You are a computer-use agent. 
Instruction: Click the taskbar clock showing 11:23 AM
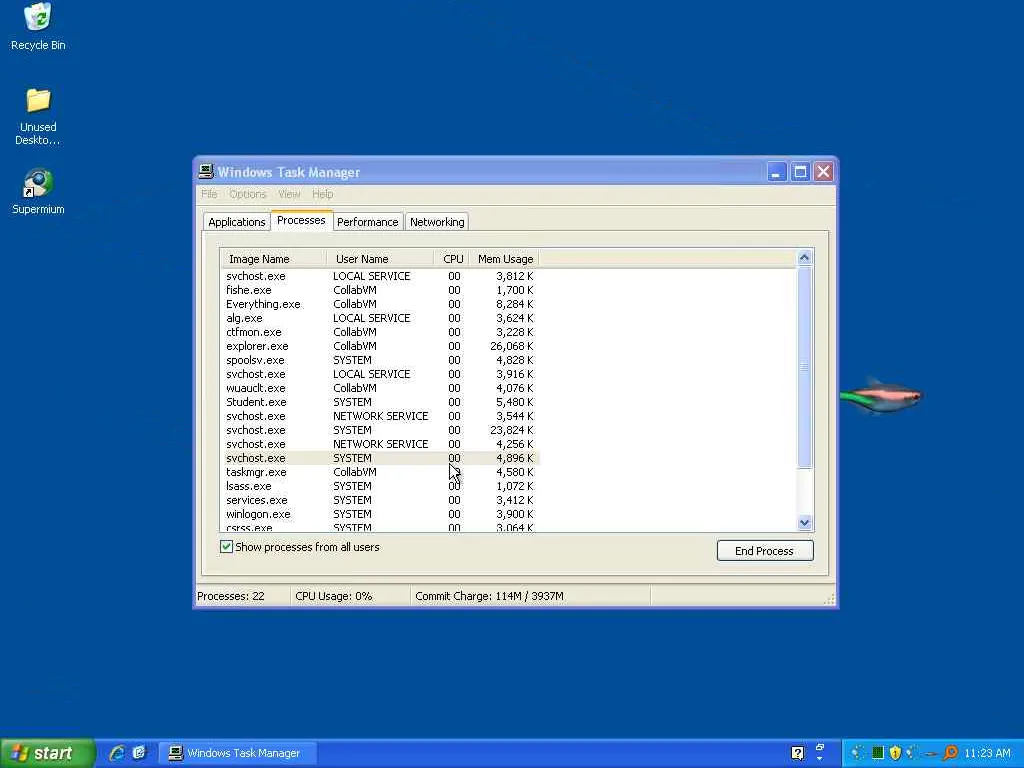coord(987,753)
